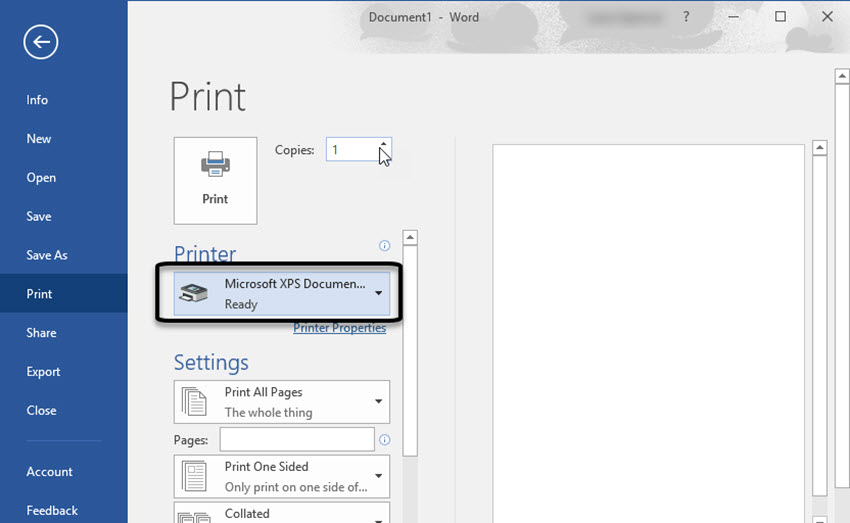This screenshot has height=523, width=850.
Task: Open the Share menu item
Action: [41, 333]
